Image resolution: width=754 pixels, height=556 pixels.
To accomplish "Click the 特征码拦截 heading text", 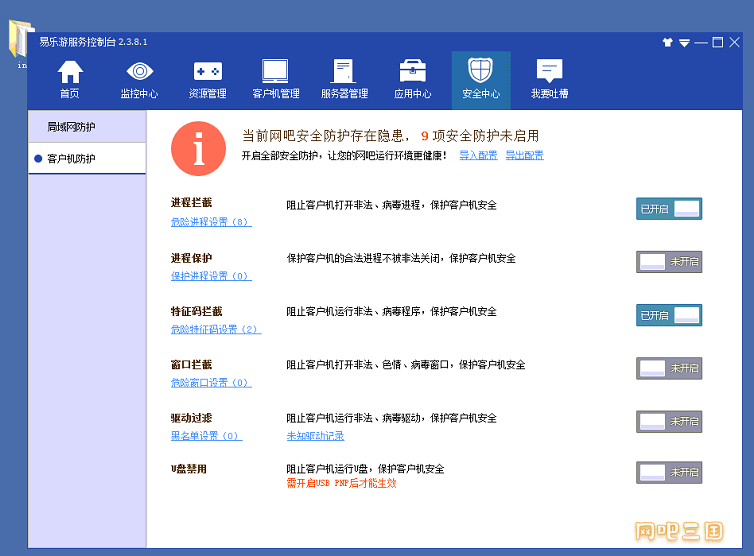I will point(196,311).
